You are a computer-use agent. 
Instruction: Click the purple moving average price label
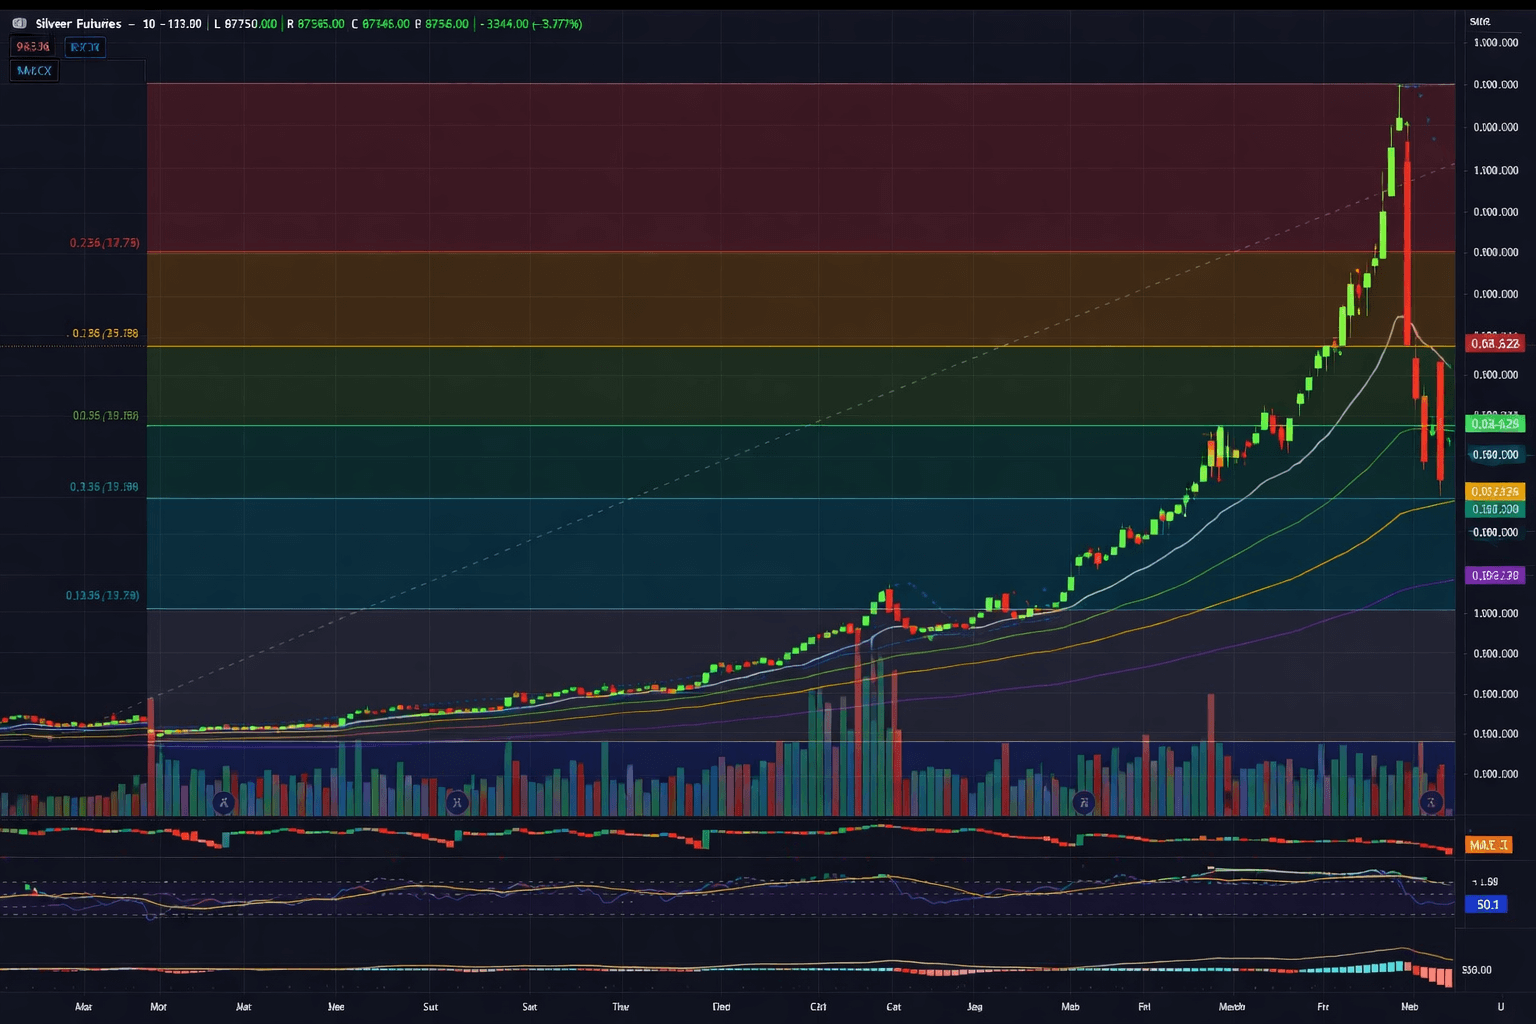click(x=1494, y=575)
